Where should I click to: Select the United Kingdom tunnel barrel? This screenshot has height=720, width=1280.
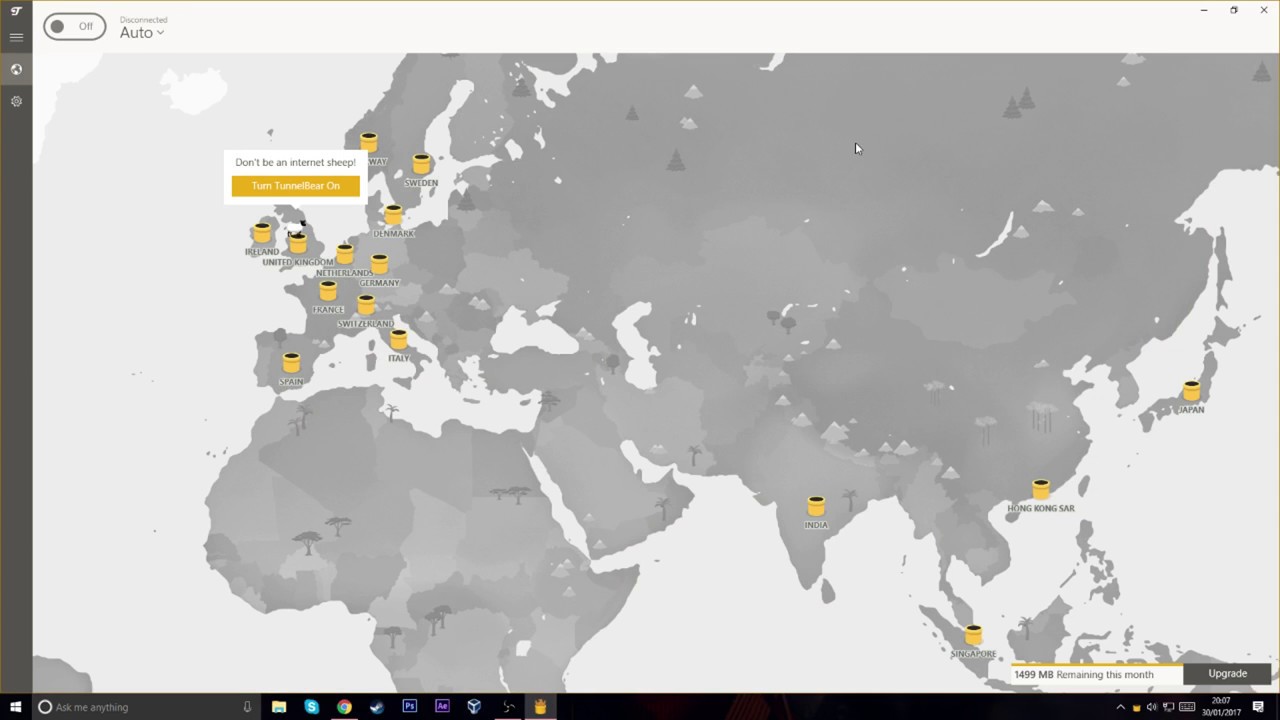pos(297,243)
